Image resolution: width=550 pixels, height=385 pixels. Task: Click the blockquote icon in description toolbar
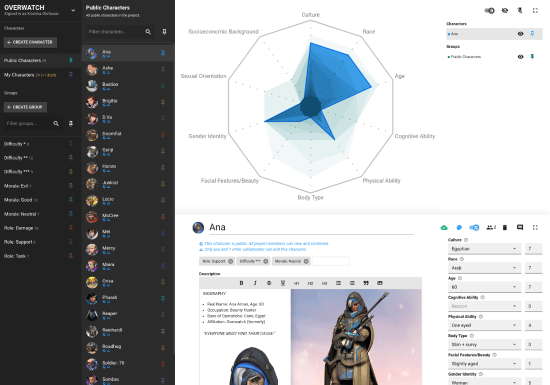tap(366, 283)
